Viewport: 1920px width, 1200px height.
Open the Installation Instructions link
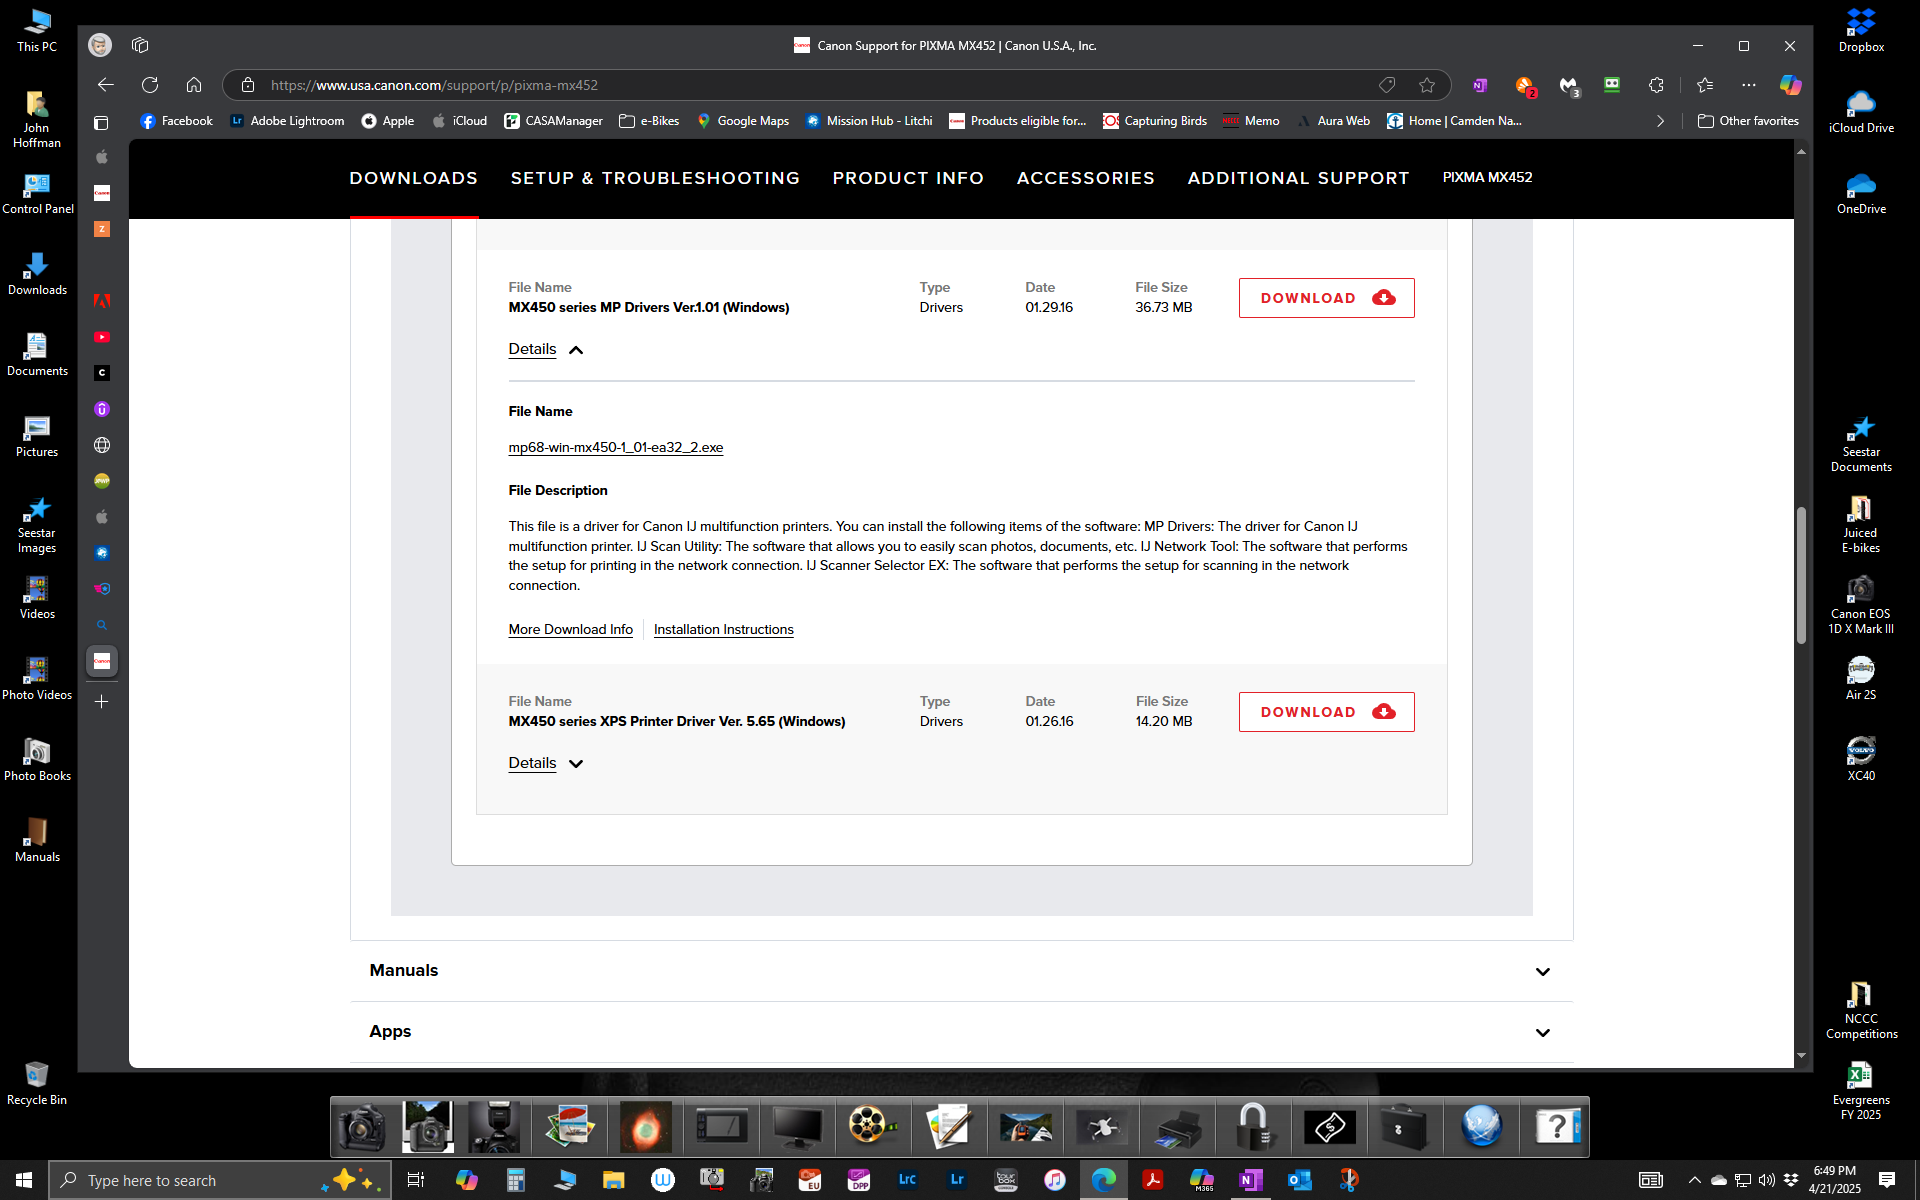click(x=723, y=629)
